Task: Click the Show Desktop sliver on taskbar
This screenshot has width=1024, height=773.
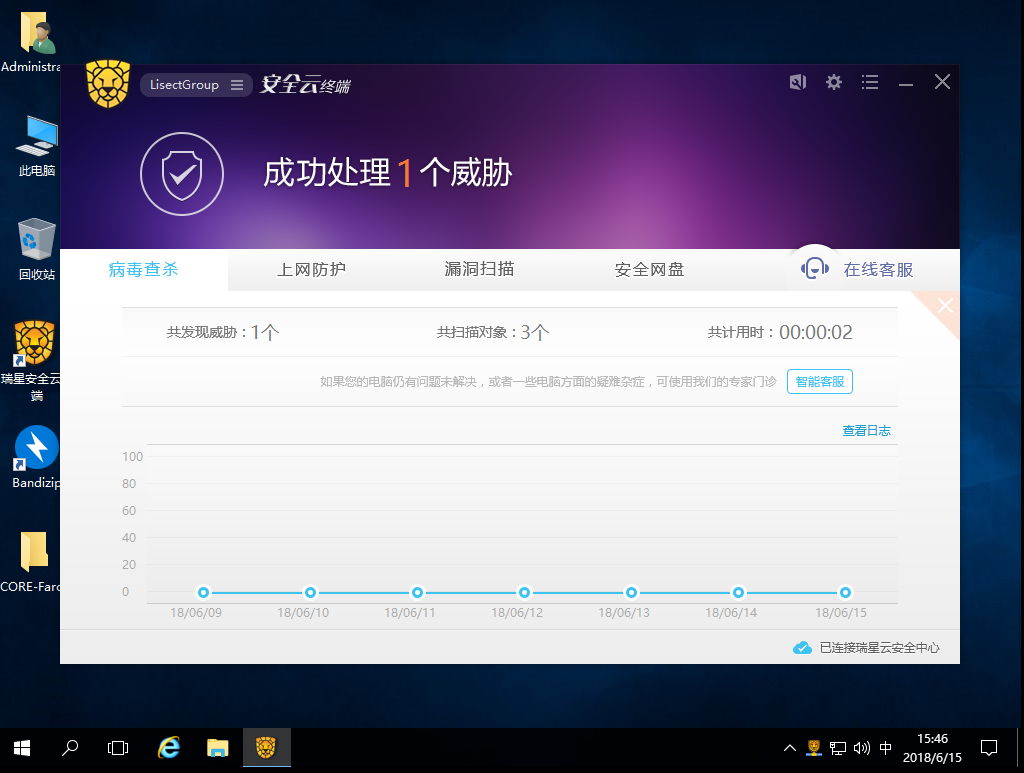Action: 1020,748
